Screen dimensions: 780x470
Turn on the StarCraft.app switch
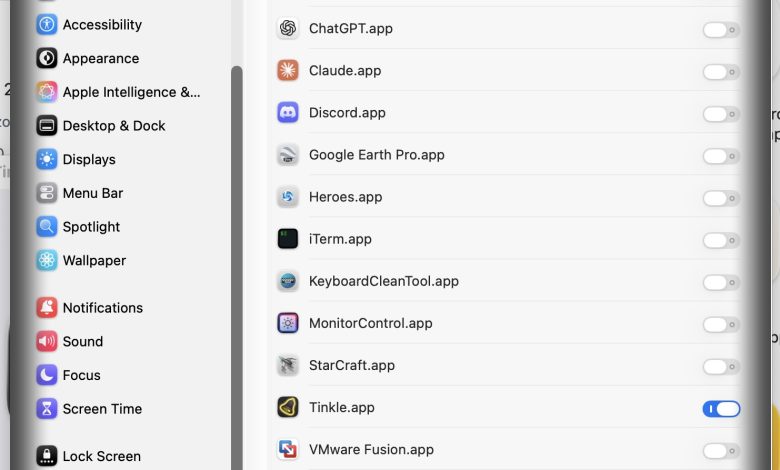pos(721,367)
